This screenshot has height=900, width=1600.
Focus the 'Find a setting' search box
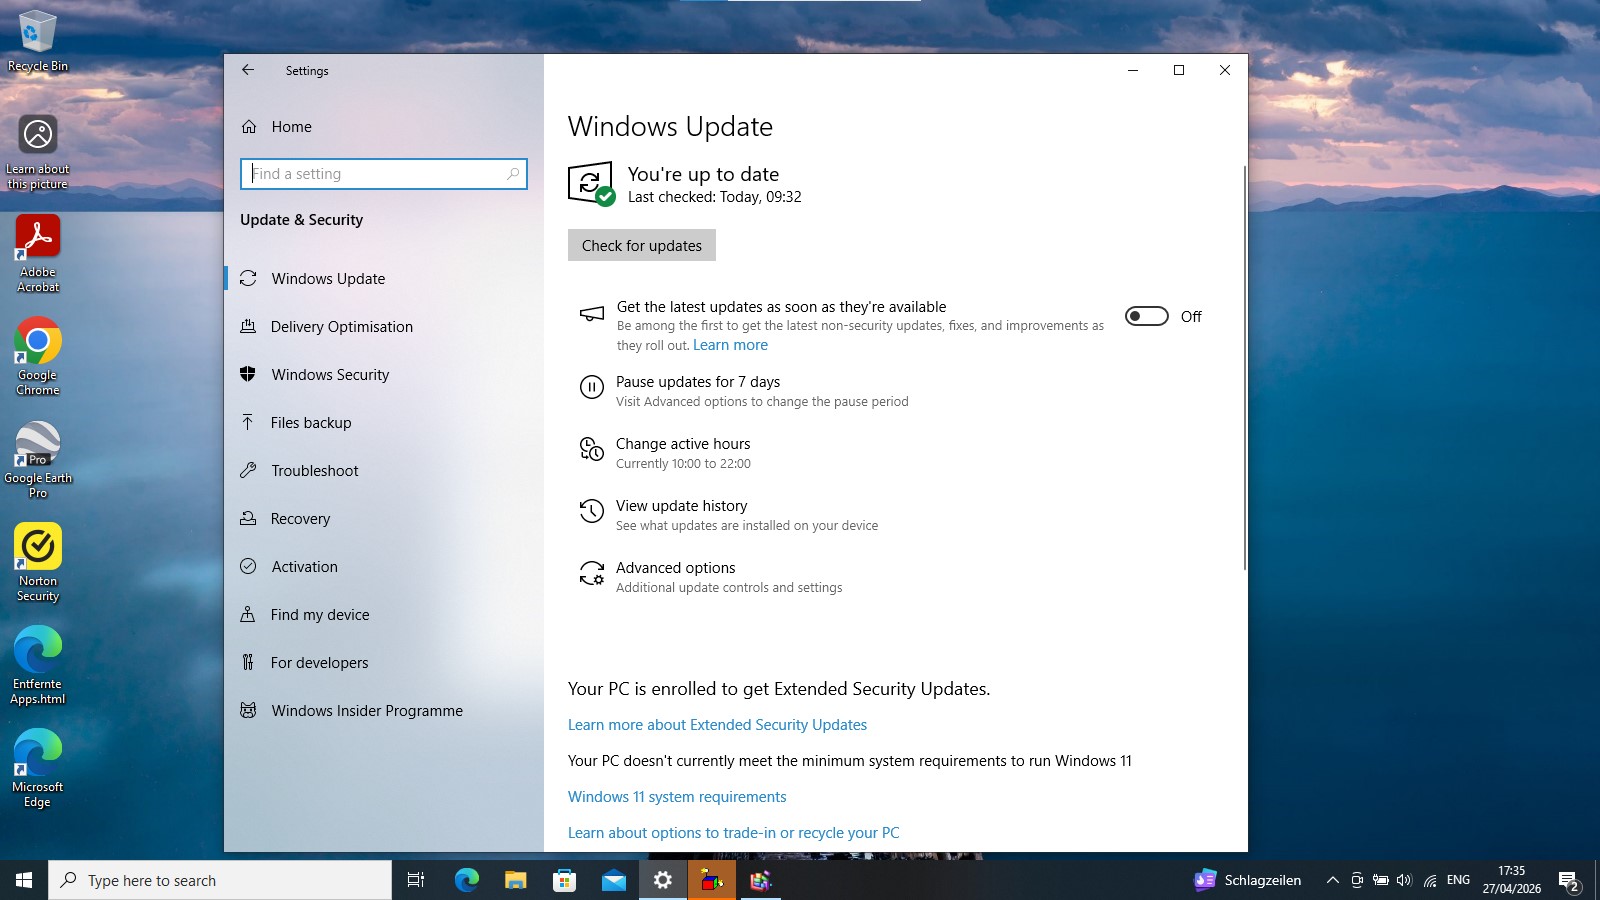[384, 174]
